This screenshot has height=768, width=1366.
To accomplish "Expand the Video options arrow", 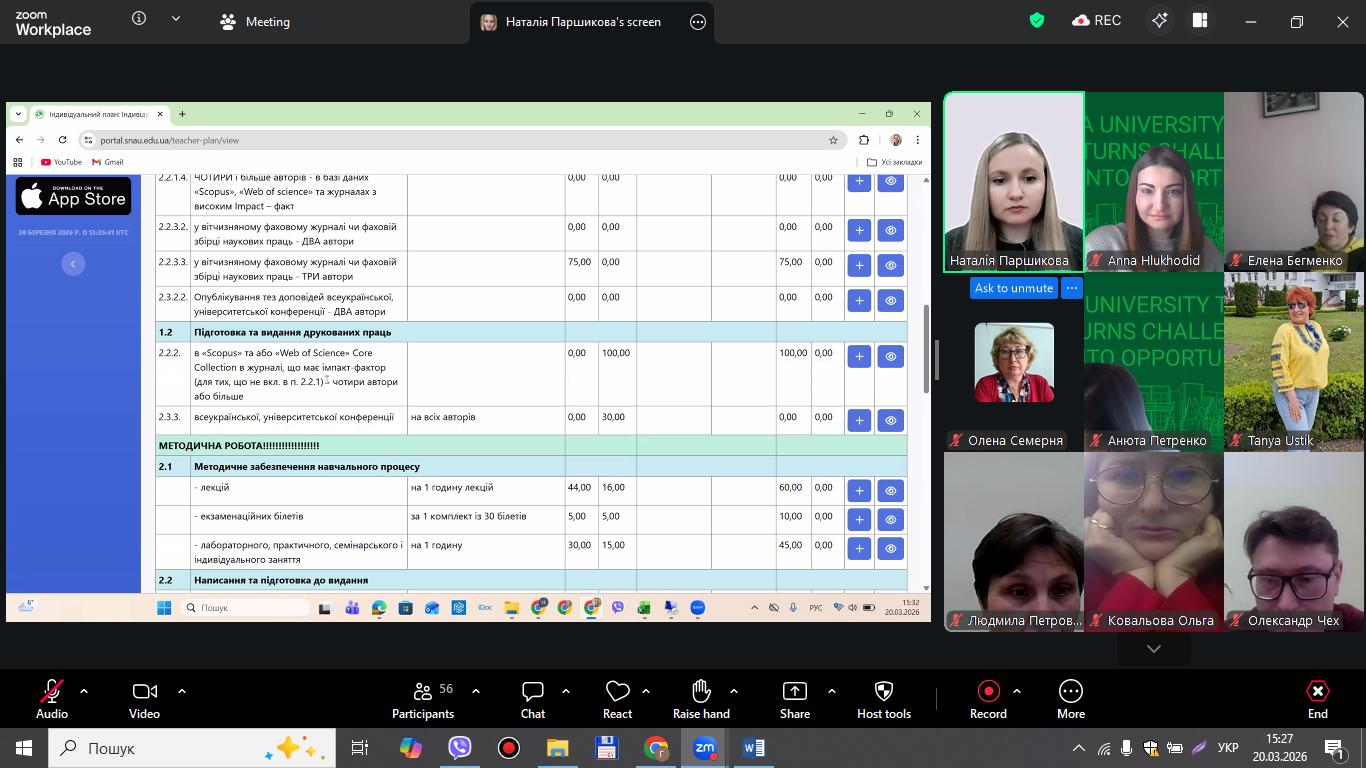I will click(x=182, y=691).
